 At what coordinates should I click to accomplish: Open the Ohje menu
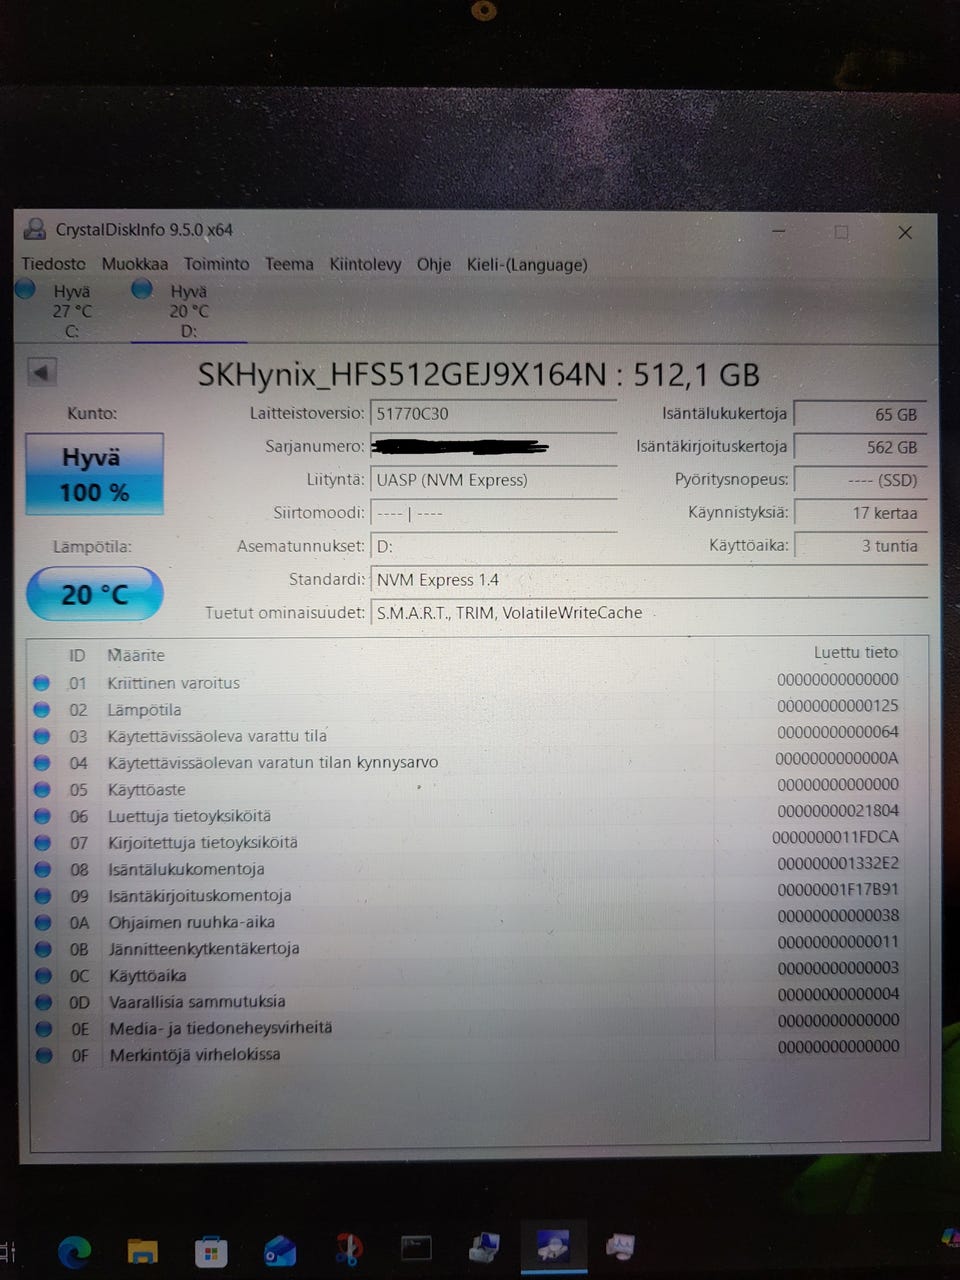click(x=433, y=264)
